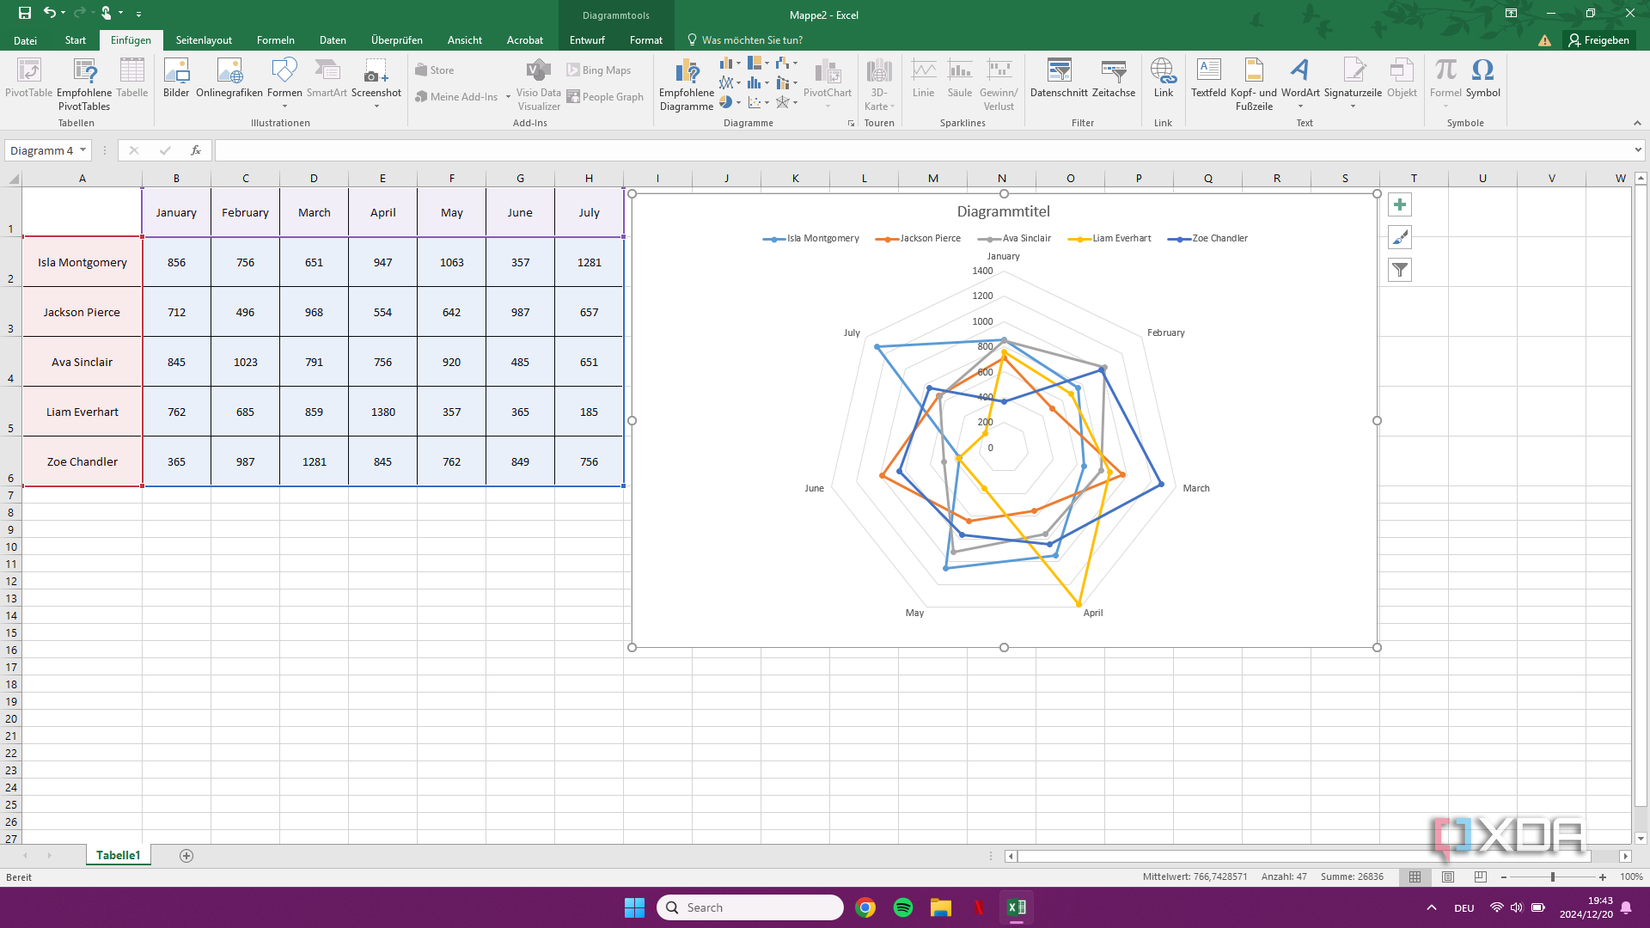Switch to Normal view in status bar

1414,877
